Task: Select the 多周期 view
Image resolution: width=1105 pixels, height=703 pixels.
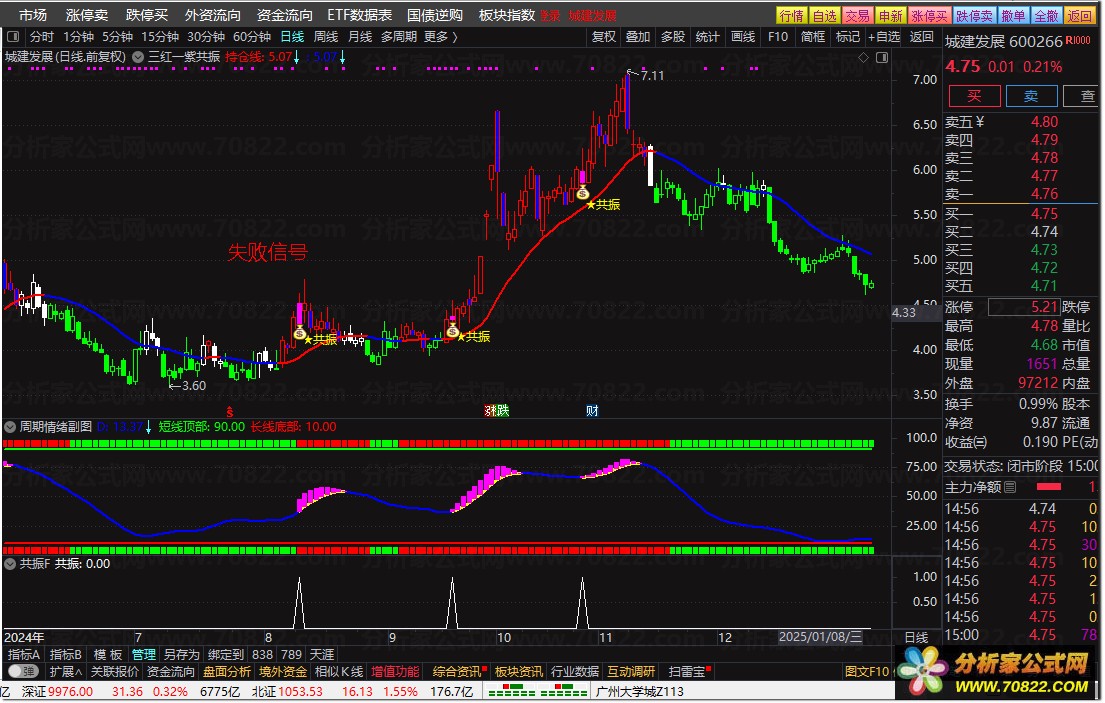Action: point(399,37)
